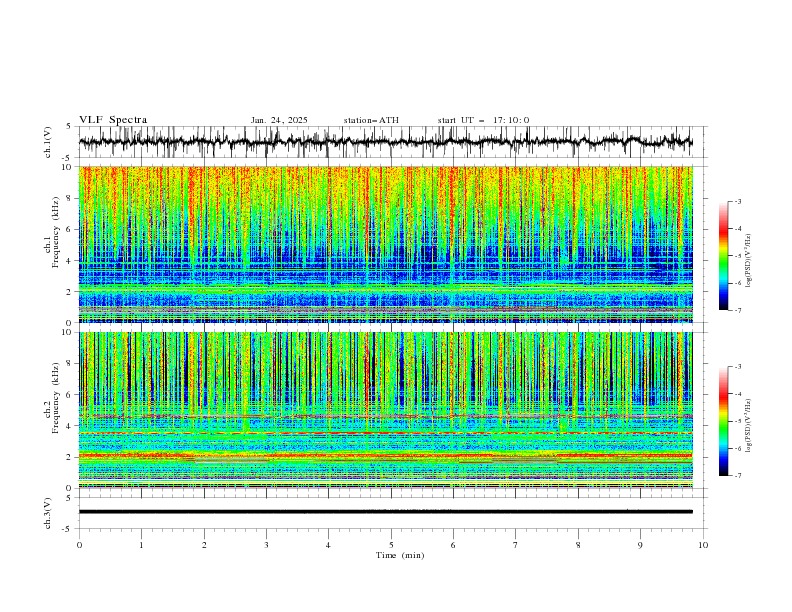Click the 'ch.1(V)' waveform axis label
The image size is (792, 612).
[48, 142]
